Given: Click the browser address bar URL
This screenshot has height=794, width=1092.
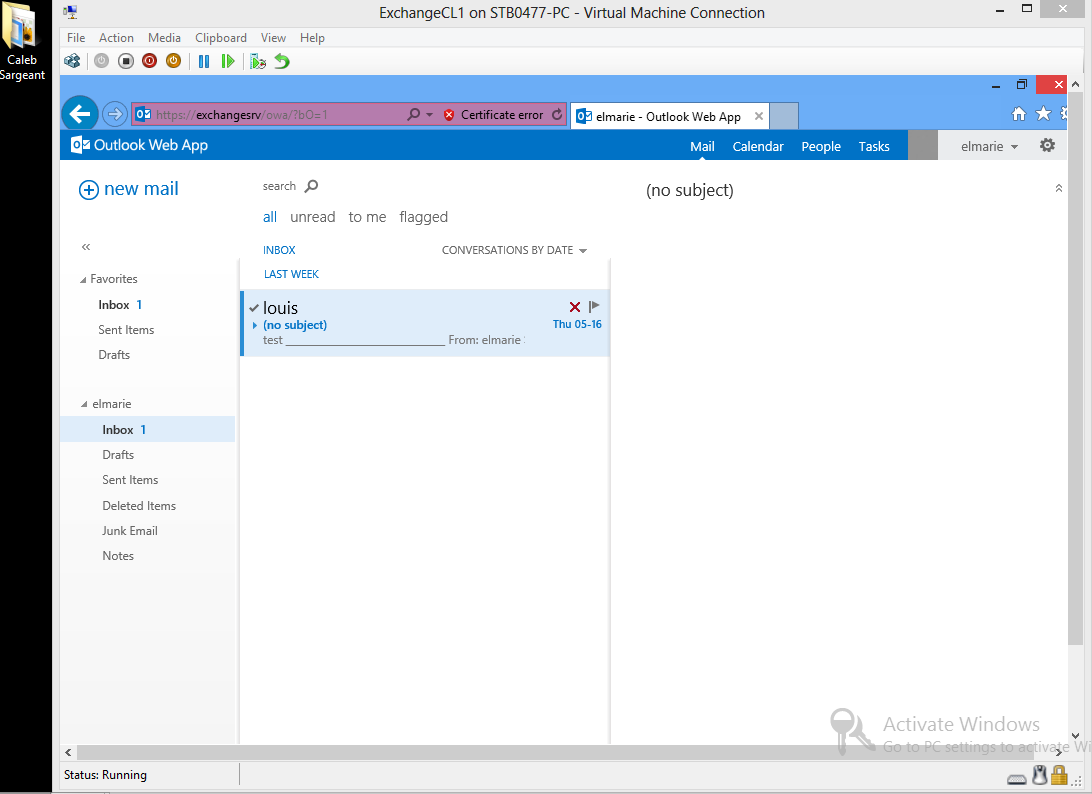Looking at the screenshot, I should coord(241,115).
